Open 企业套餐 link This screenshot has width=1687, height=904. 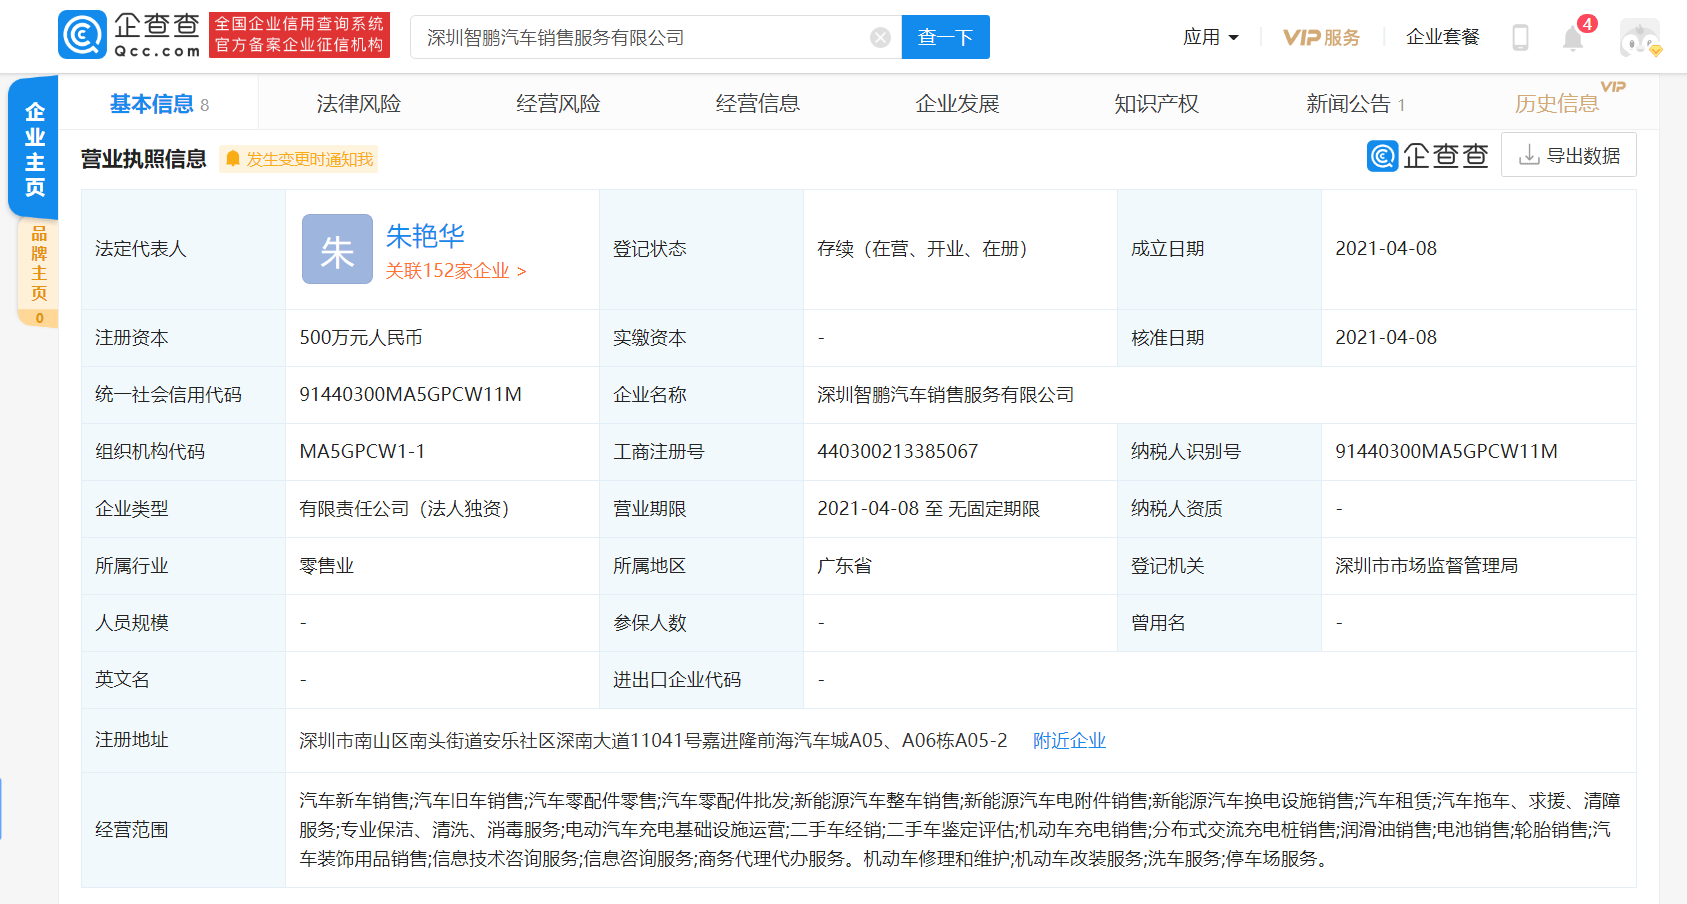pos(1442,37)
